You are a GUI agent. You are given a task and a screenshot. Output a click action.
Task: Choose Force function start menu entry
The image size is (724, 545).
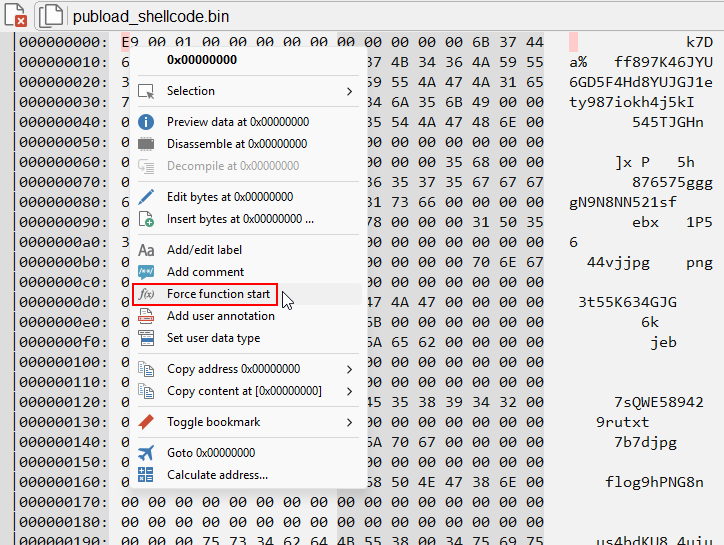click(218, 294)
